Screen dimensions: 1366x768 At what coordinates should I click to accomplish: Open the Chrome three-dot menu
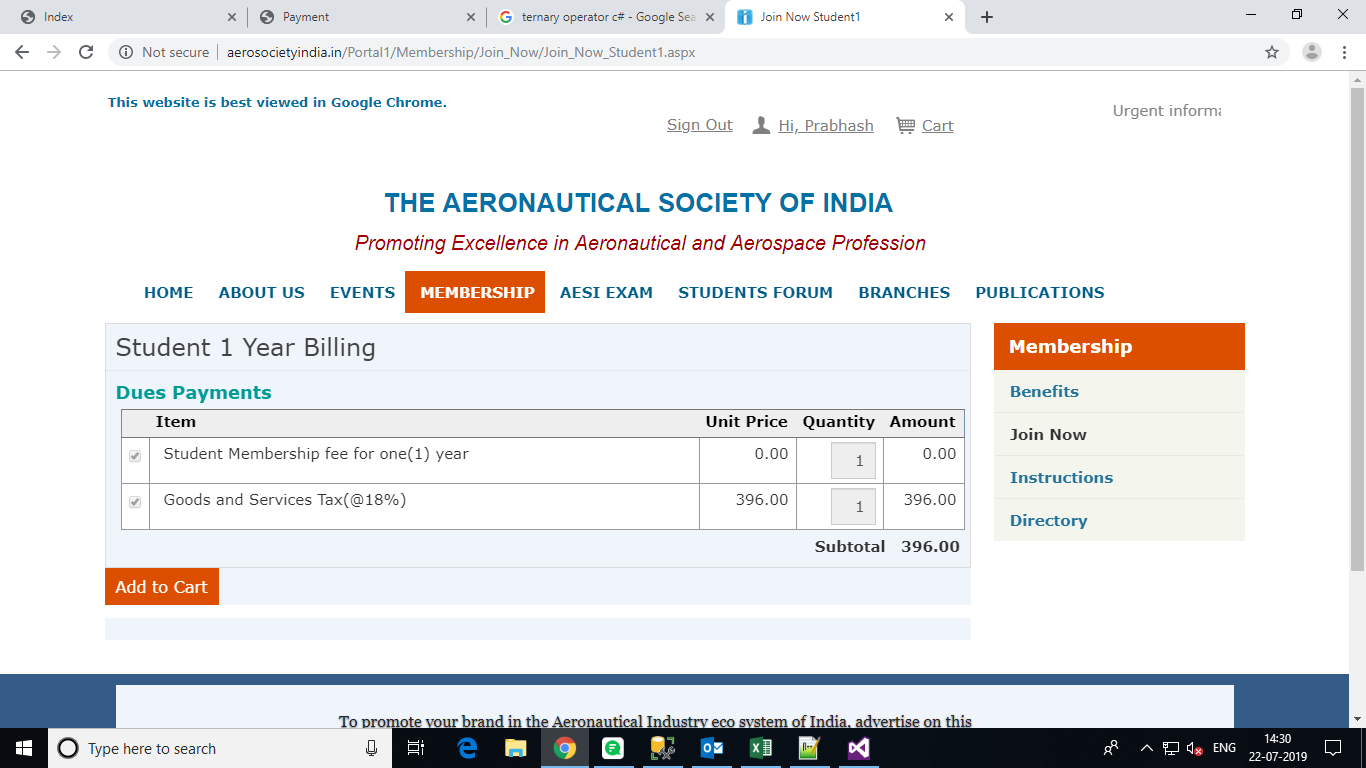(x=1342, y=52)
